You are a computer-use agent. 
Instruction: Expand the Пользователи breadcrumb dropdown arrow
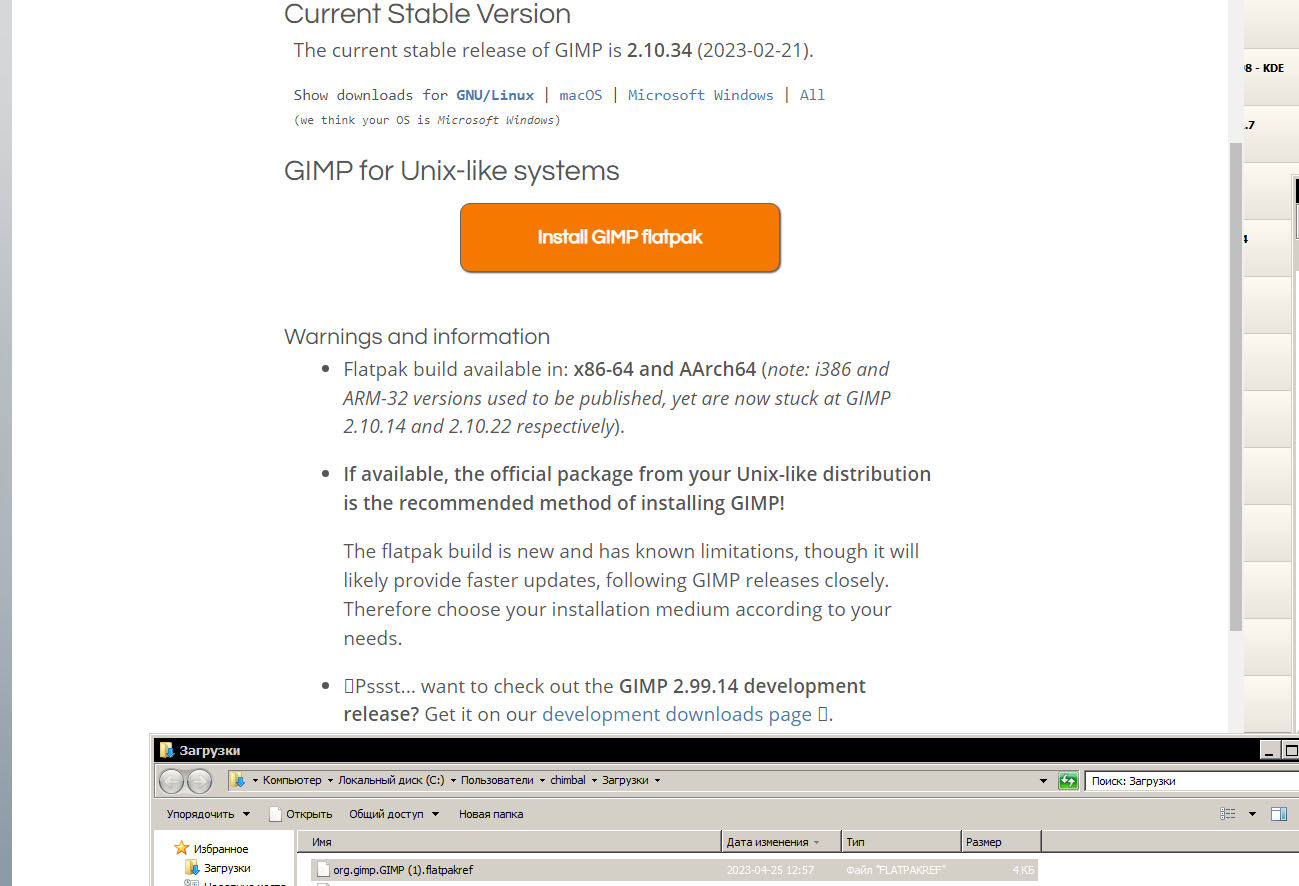[x=542, y=780]
